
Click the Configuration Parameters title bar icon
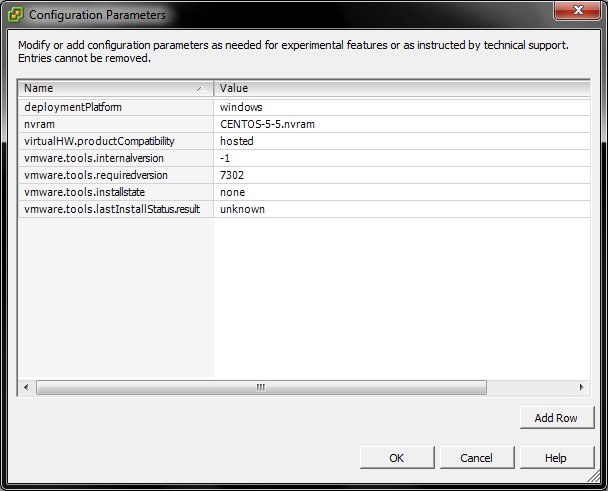pyautogui.click(x=15, y=15)
